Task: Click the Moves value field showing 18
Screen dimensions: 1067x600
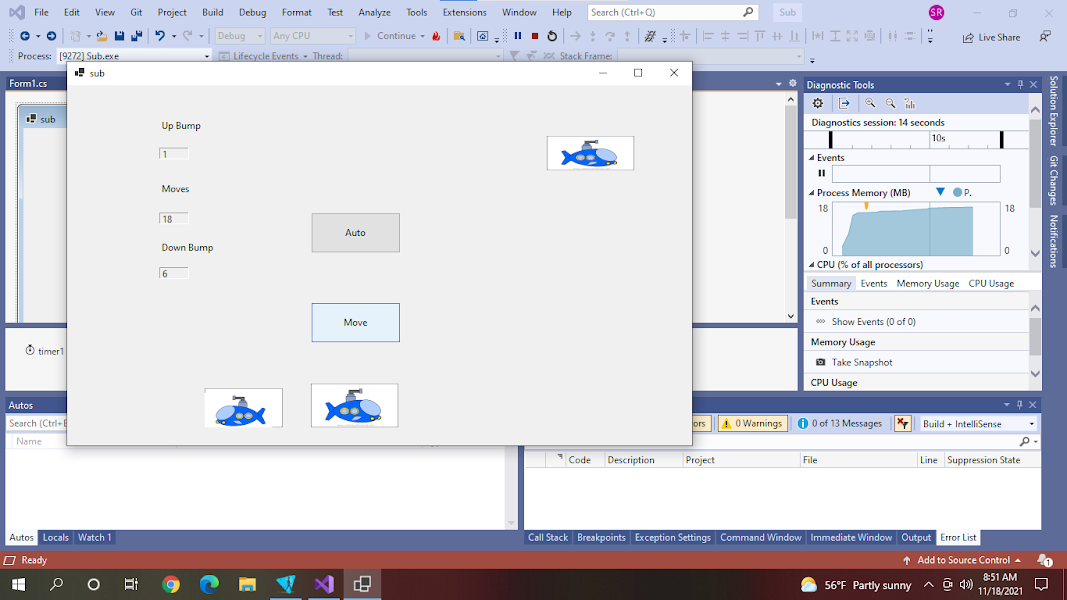Action: 174,218
